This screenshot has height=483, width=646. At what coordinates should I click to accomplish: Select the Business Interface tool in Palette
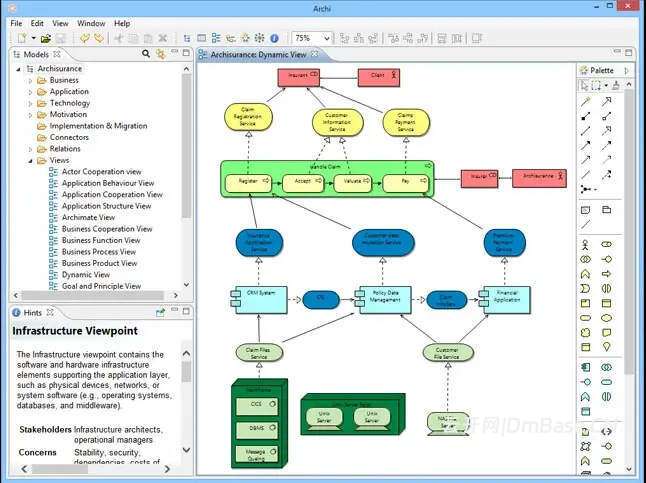(x=606, y=259)
